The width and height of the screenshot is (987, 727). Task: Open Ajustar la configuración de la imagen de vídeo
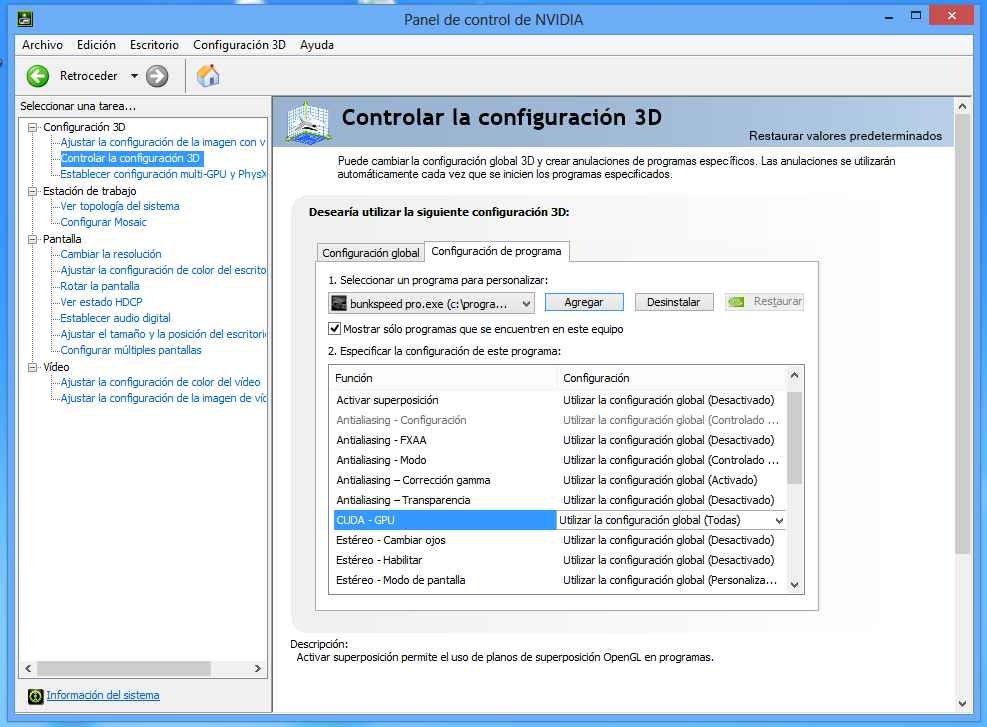[163, 398]
